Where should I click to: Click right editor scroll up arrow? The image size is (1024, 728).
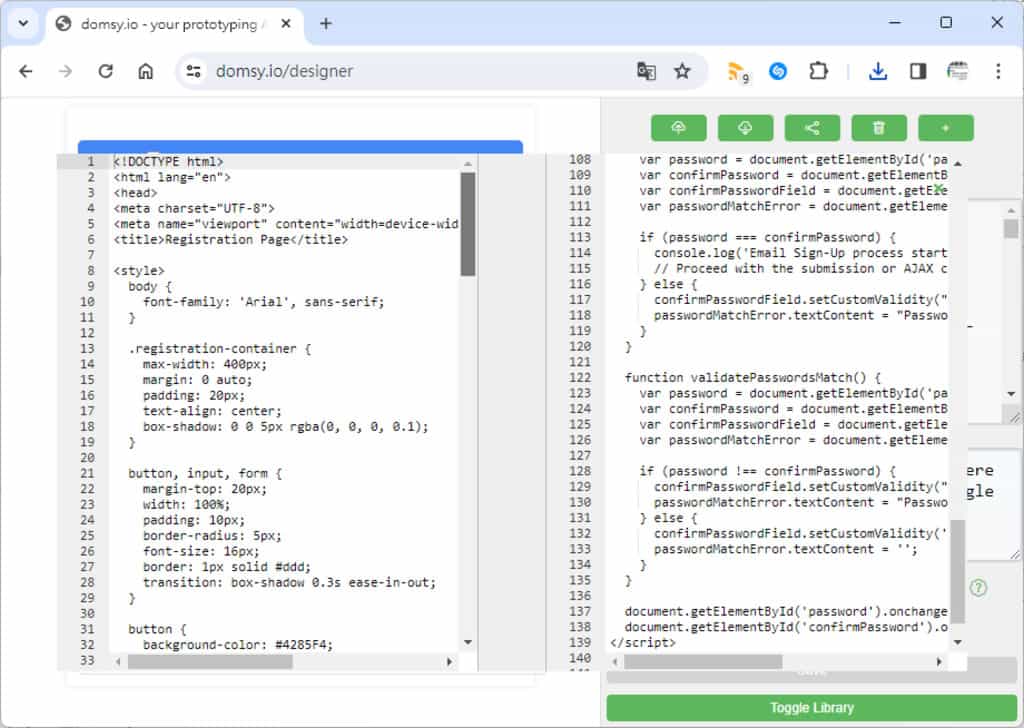coord(957,164)
